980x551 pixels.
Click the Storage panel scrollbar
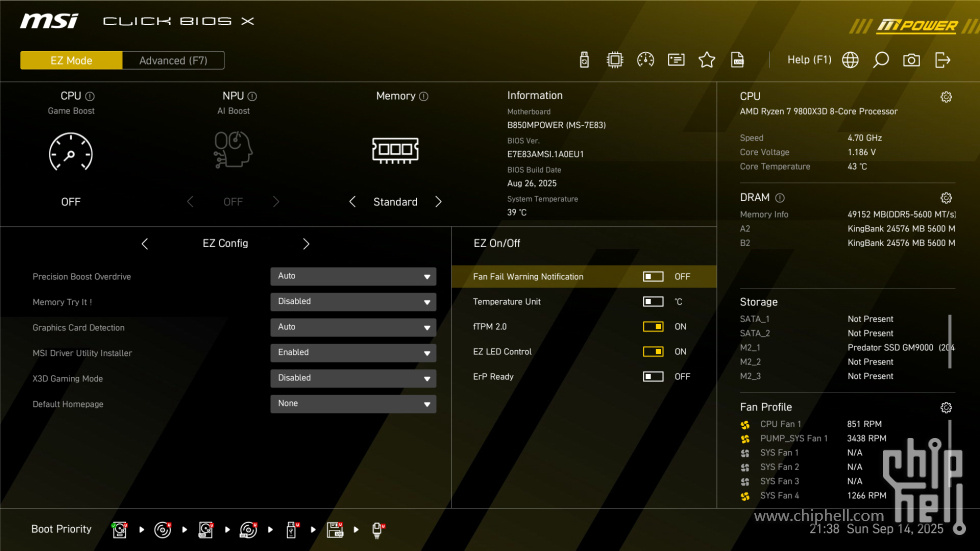[950, 342]
